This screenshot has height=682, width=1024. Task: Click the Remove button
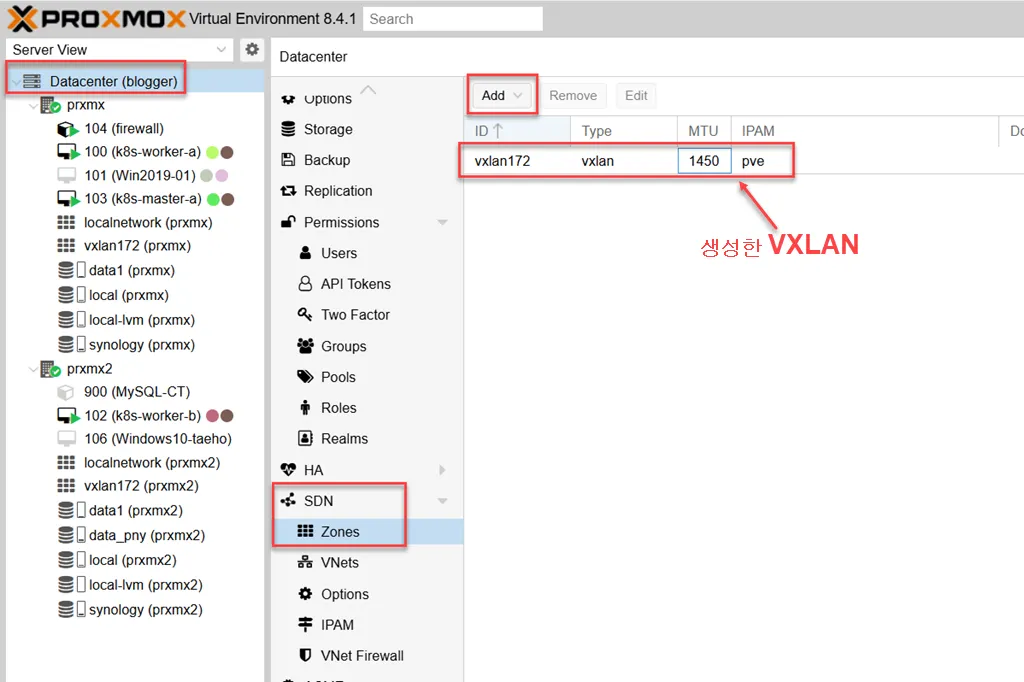573,95
